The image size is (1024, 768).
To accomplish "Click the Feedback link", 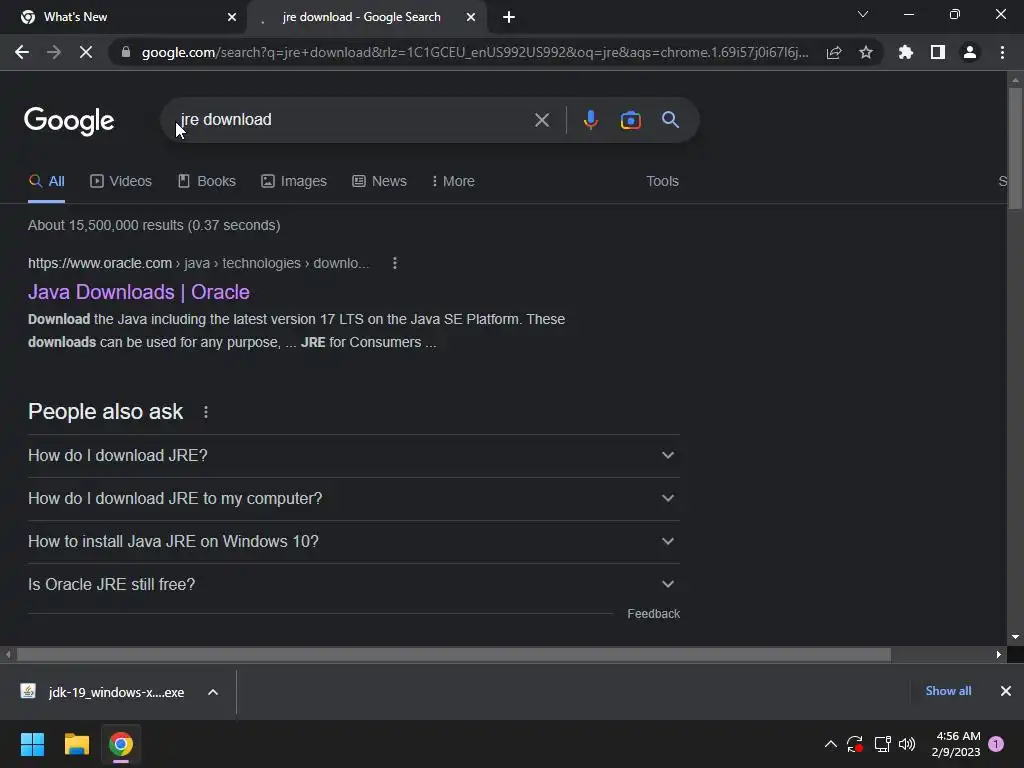I will [654, 614].
